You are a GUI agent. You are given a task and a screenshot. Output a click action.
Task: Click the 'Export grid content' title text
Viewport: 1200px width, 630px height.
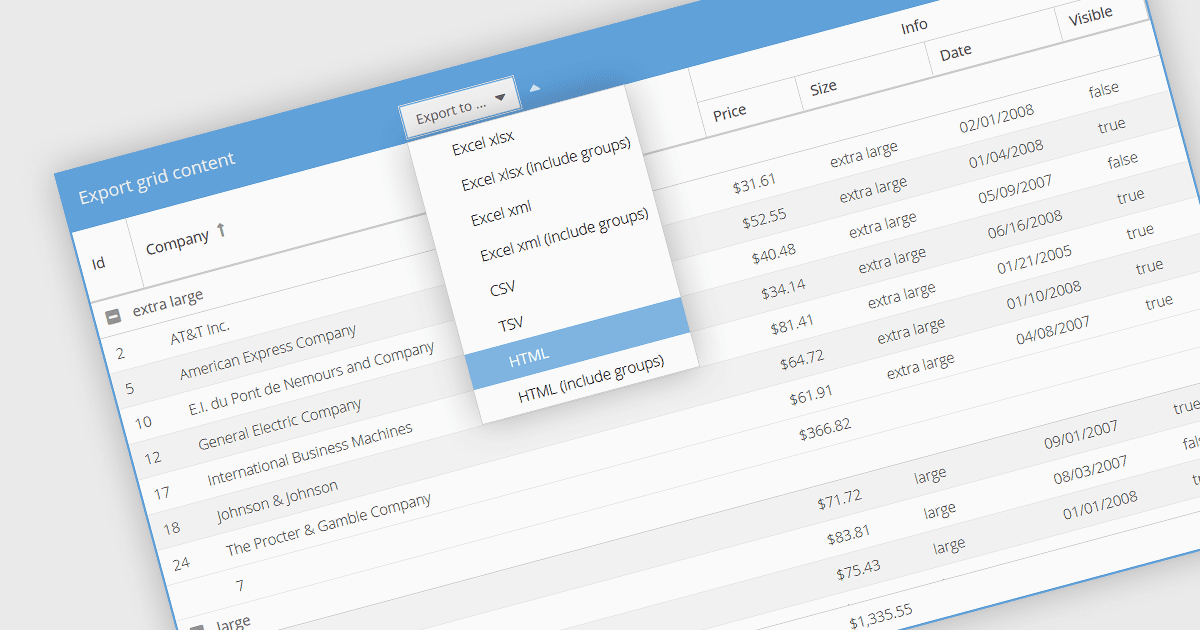(157, 177)
